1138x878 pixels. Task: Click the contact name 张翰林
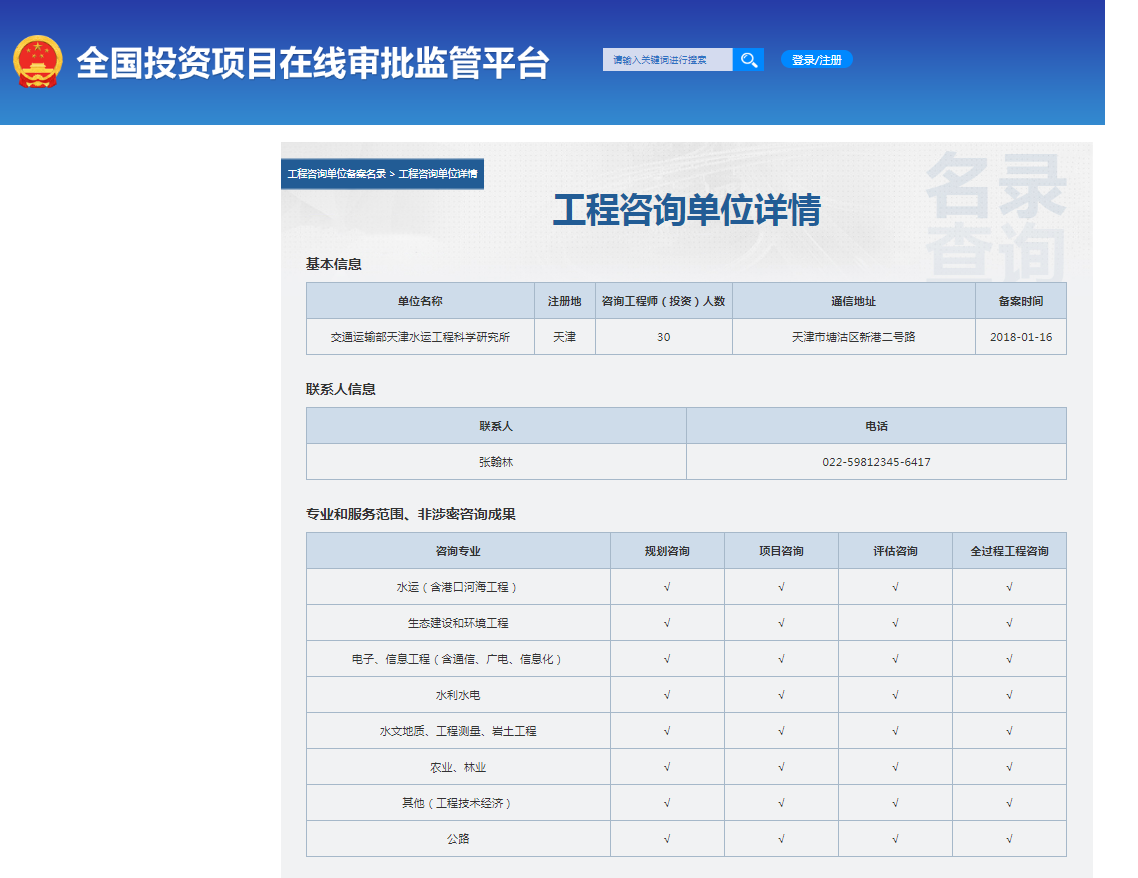(x=496, y=460)
